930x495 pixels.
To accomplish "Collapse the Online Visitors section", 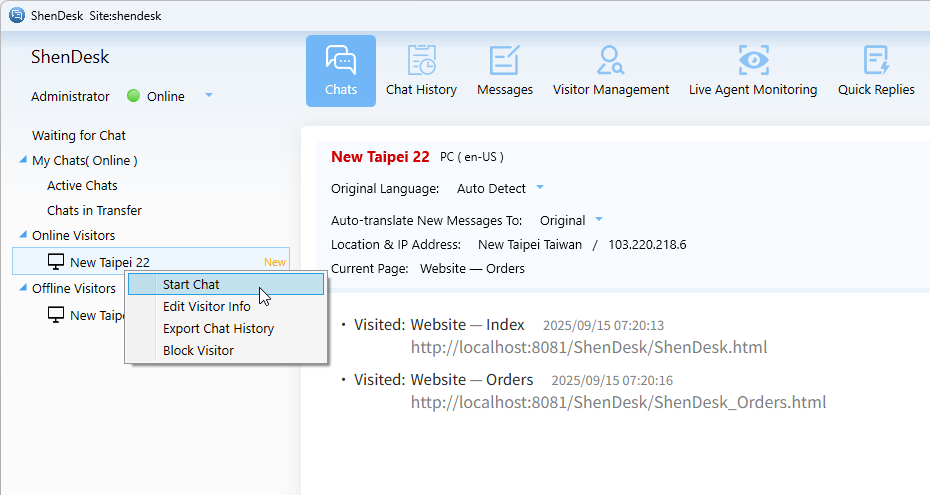I will 24,236.
